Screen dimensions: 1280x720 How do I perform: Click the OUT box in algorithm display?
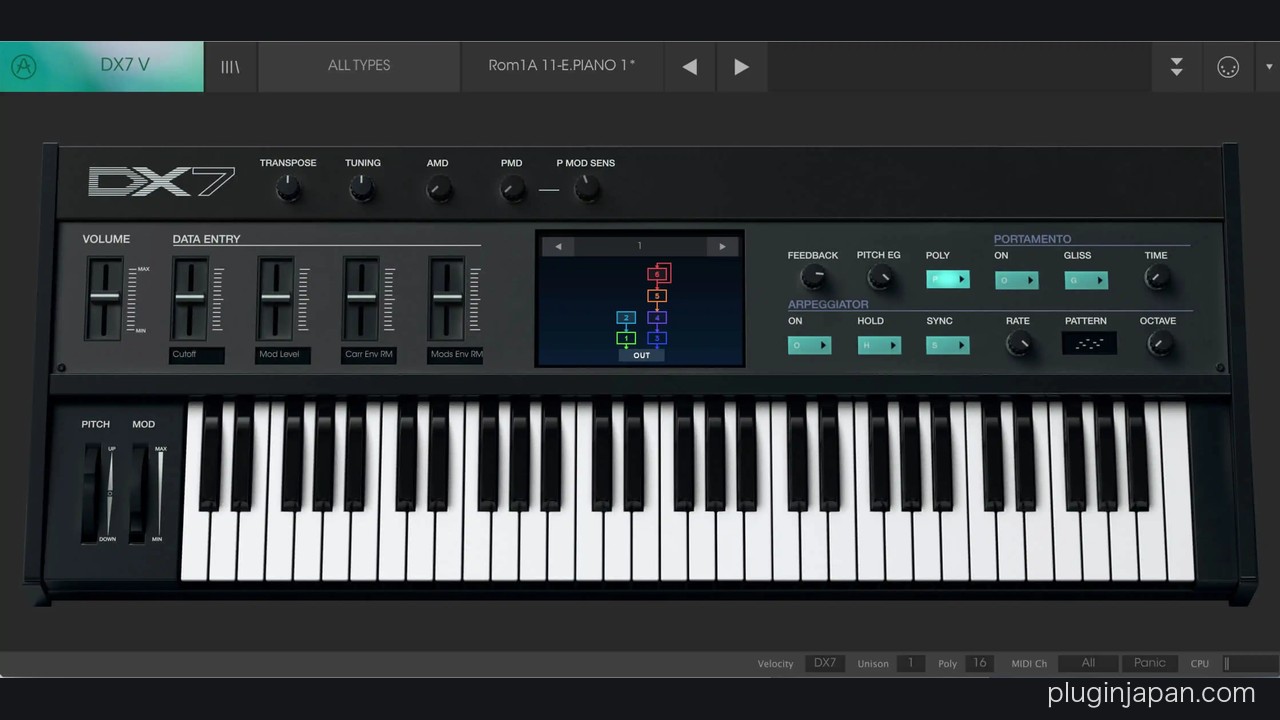click(x=641, y=355)
